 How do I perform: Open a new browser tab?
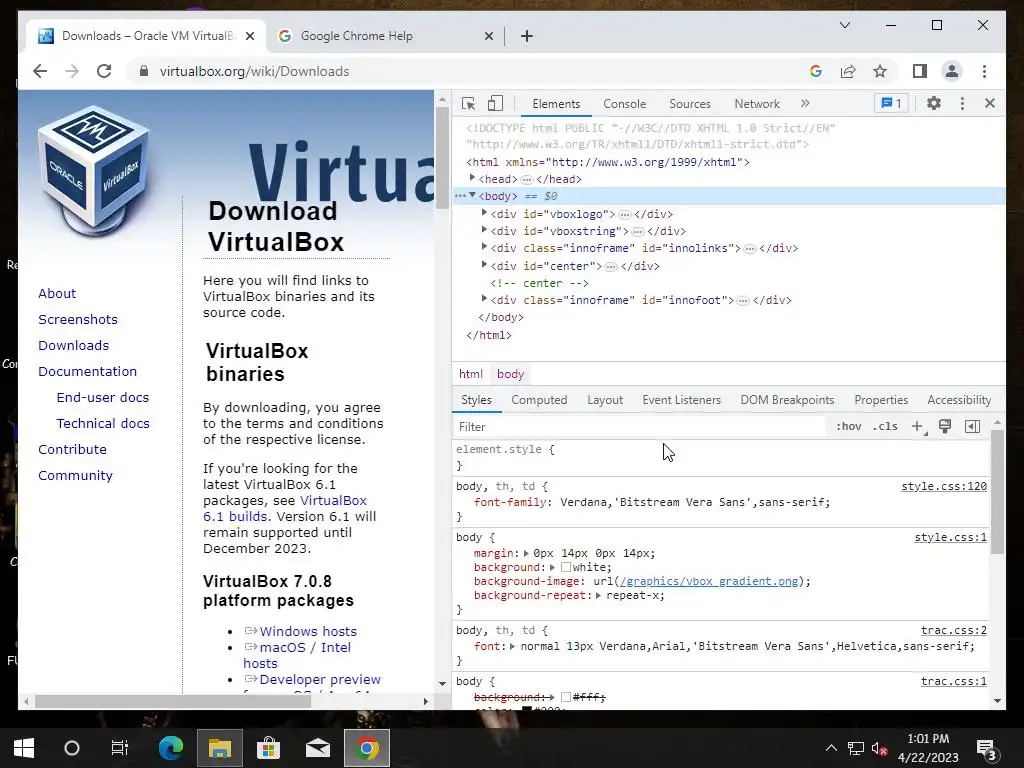pyautogui.click(x=527, y=36)
